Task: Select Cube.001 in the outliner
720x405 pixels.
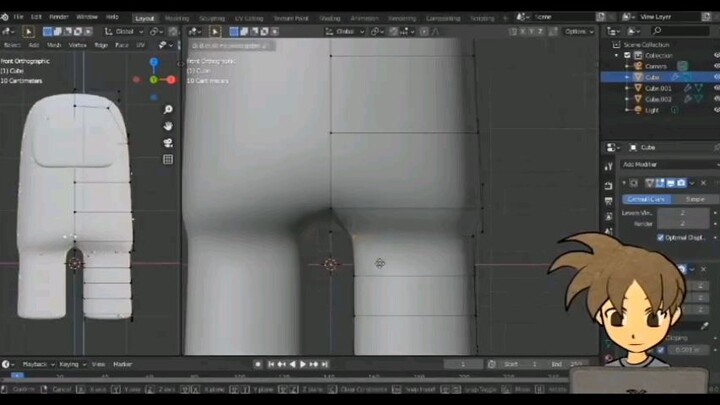Action: 657,88
